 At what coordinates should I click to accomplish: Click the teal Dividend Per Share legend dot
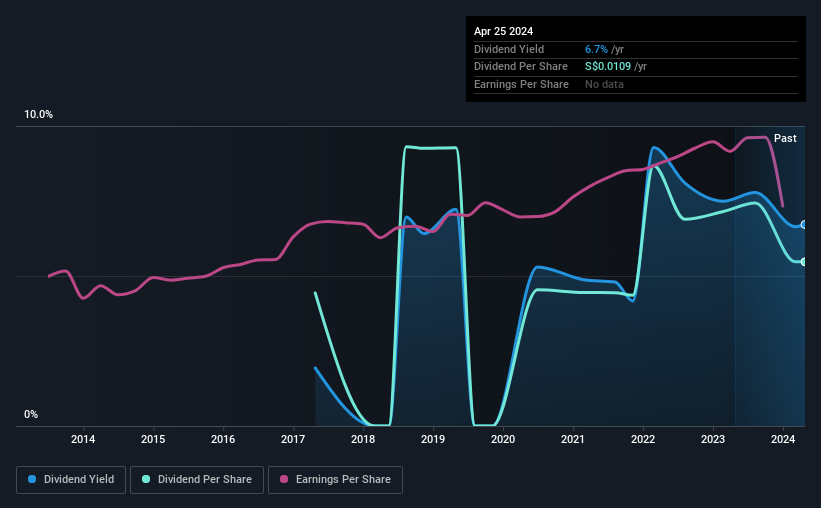tap(146, 479)
